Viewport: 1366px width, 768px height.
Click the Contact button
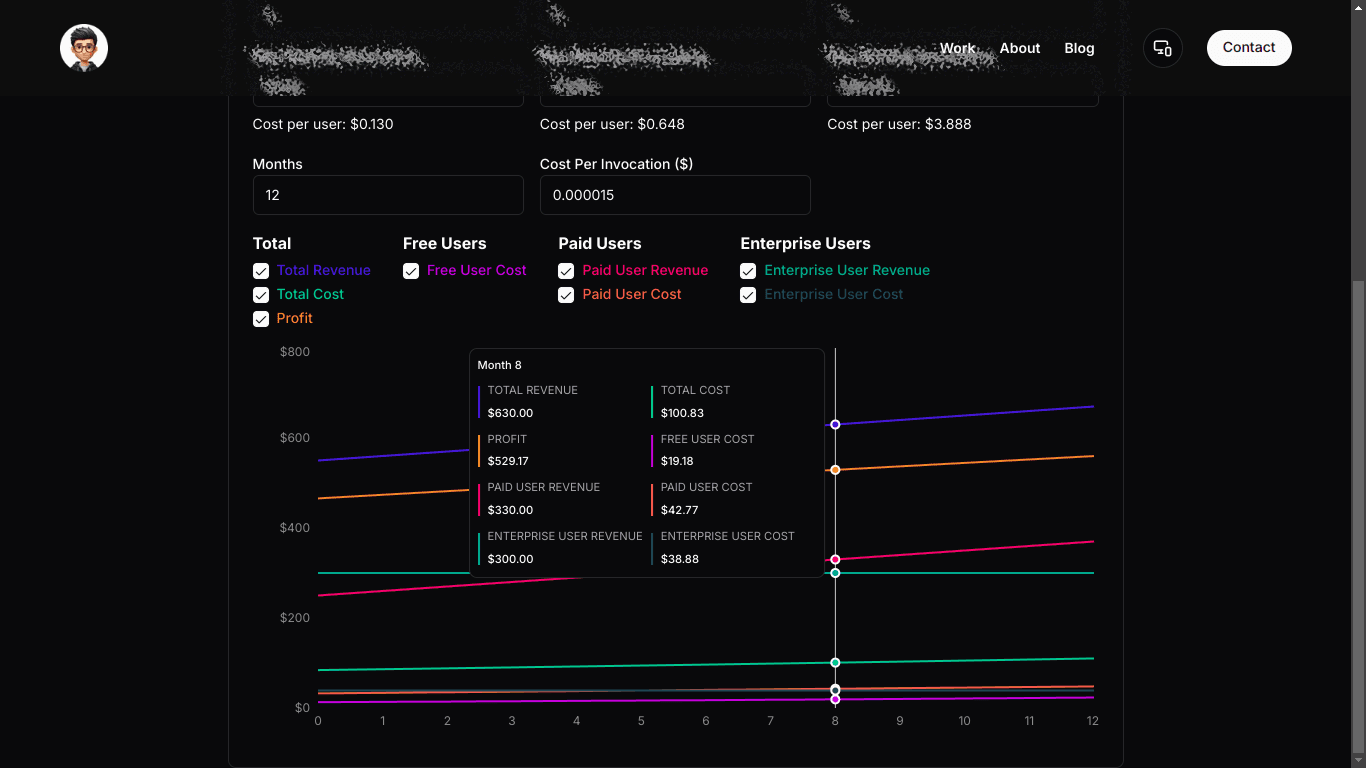1248,47
